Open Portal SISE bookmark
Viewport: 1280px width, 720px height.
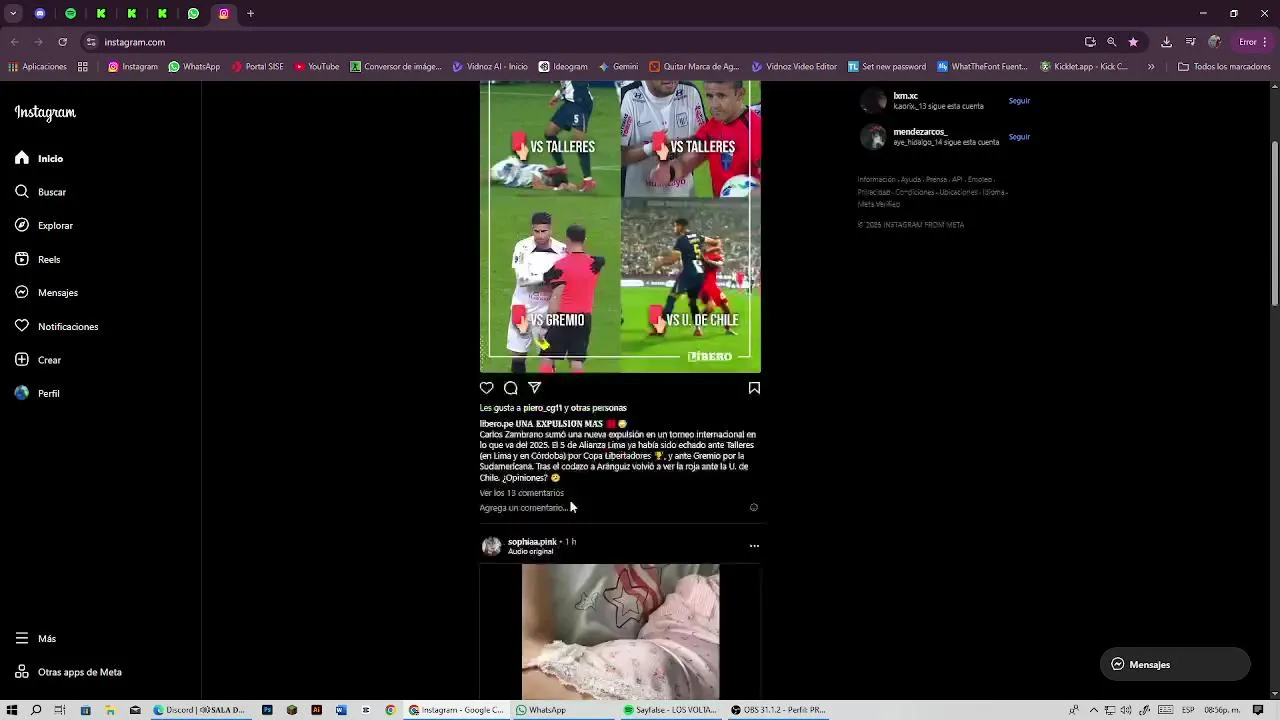(257, 67)
